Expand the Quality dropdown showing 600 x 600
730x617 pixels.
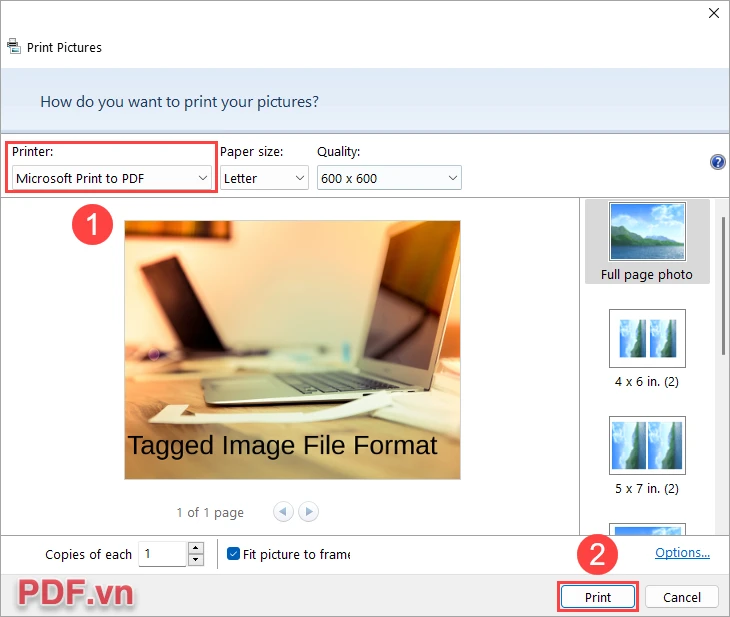click(389, 178)
